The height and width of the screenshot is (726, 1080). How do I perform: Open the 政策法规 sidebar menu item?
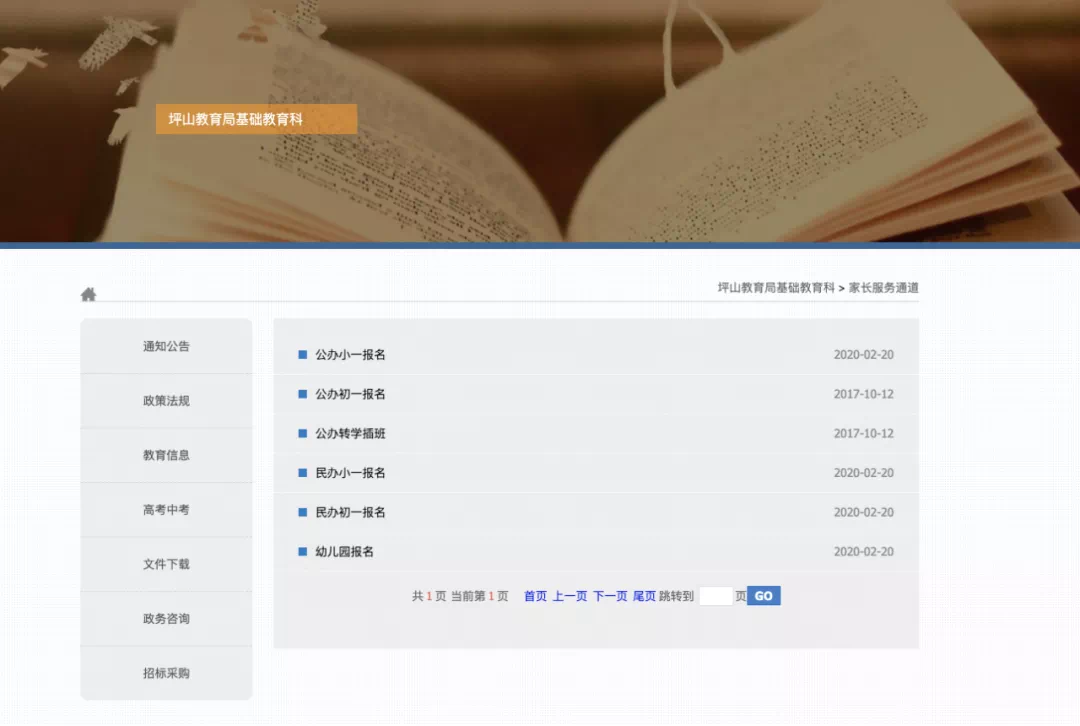(x=166, y=400)
